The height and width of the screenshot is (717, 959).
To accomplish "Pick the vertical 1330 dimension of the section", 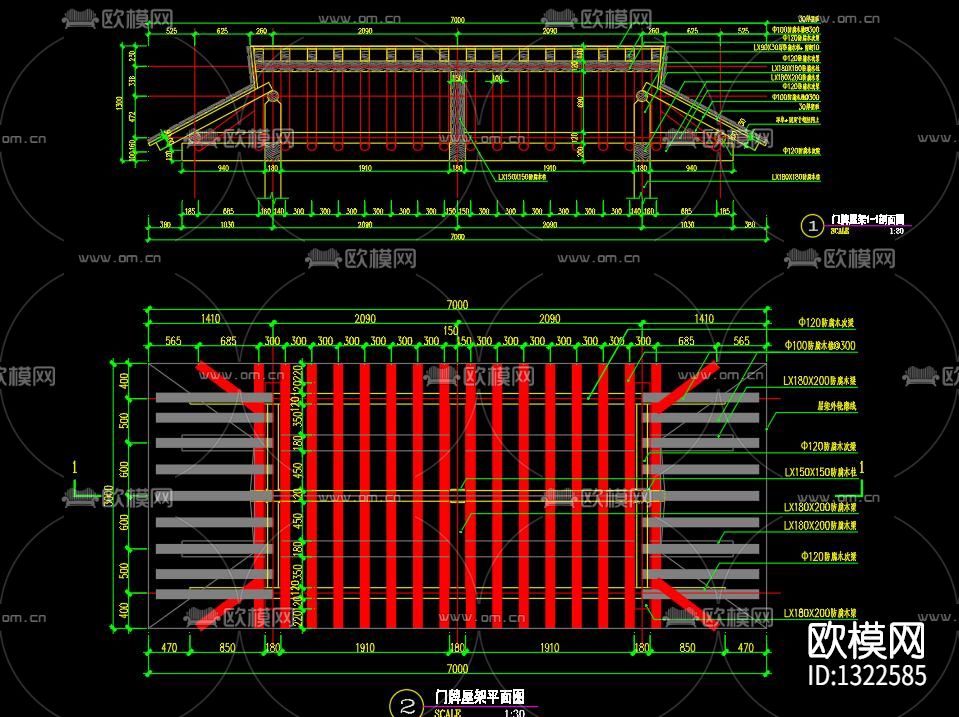I will (119, 103).
